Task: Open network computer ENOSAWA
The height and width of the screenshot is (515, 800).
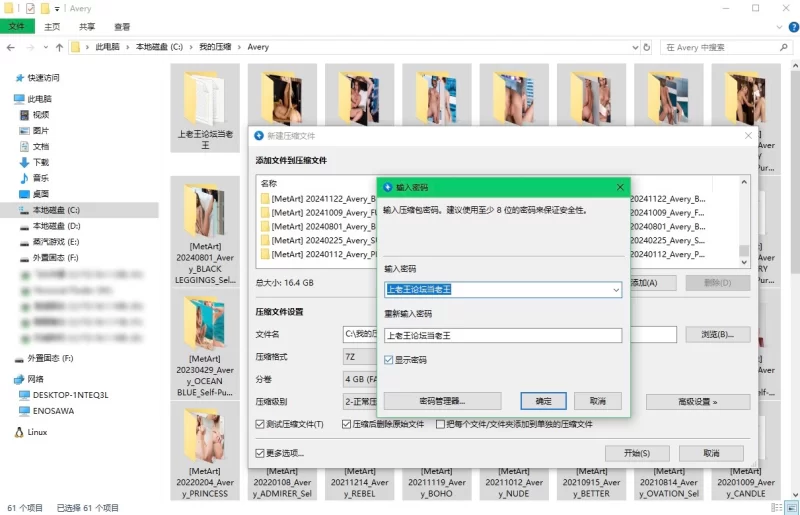Action: (x=53, y=411)
